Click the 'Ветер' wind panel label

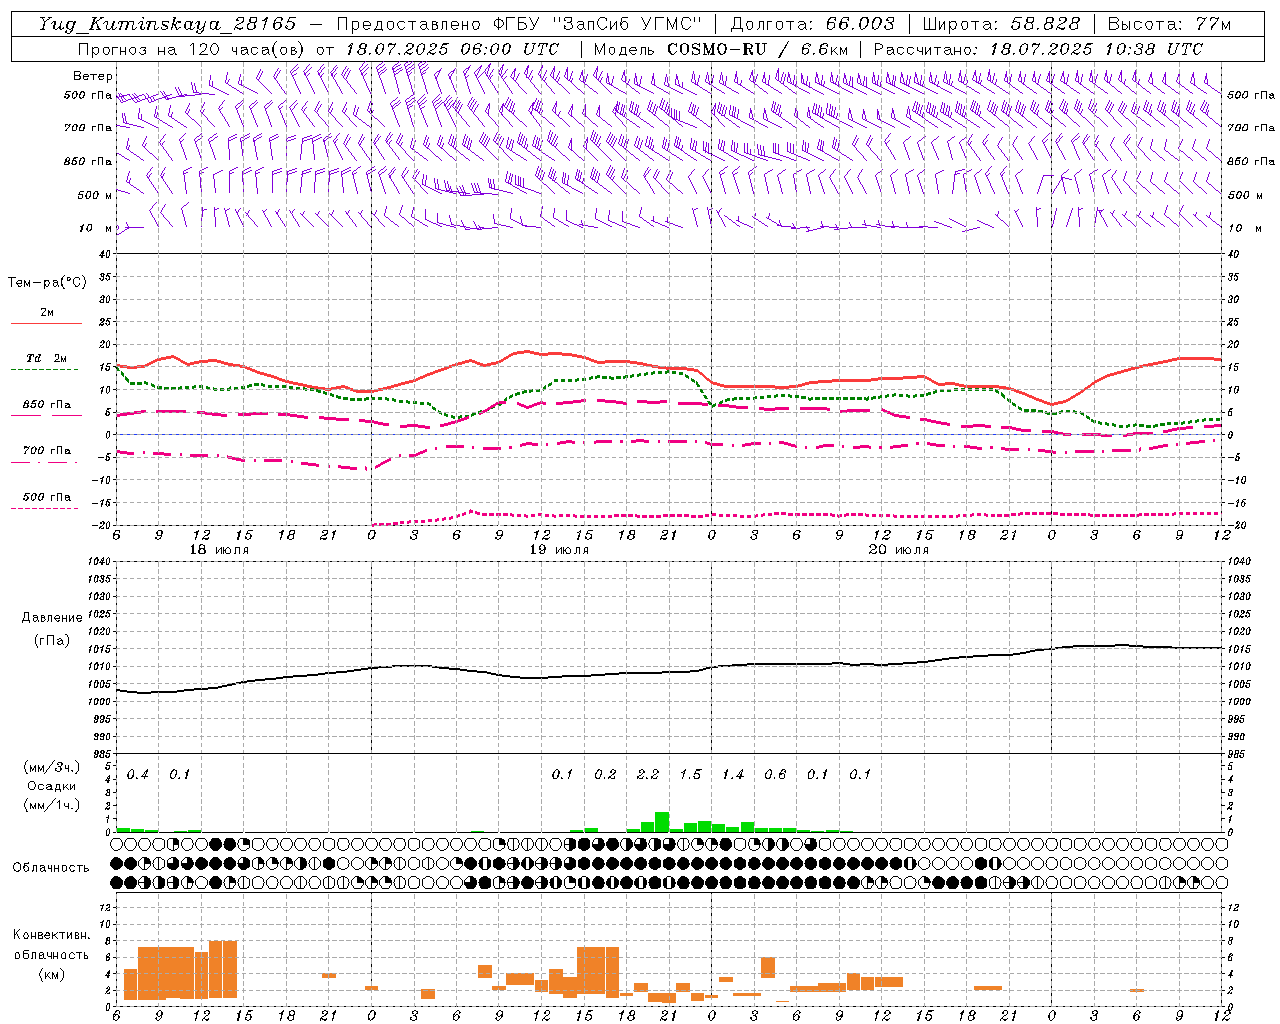coord(93,76)
